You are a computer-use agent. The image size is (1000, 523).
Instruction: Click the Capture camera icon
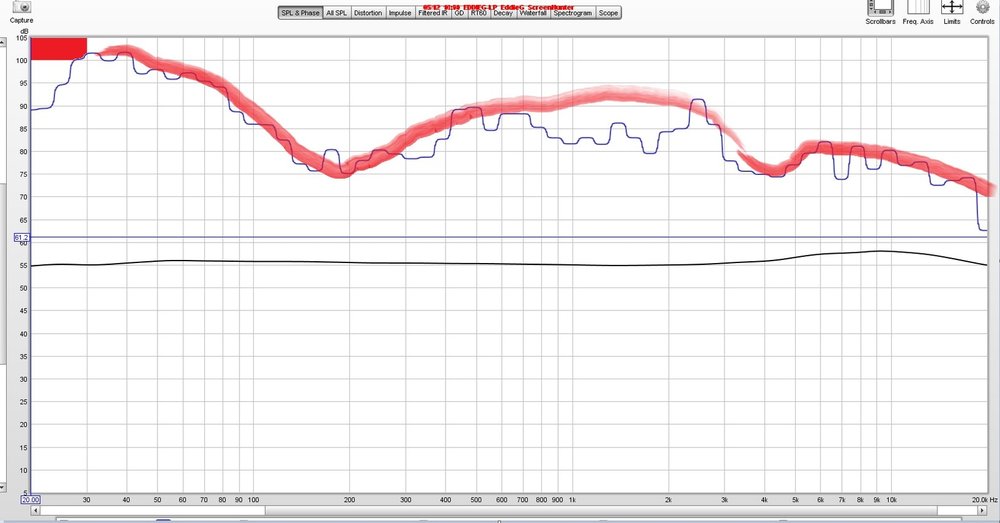tap(22, 7)
